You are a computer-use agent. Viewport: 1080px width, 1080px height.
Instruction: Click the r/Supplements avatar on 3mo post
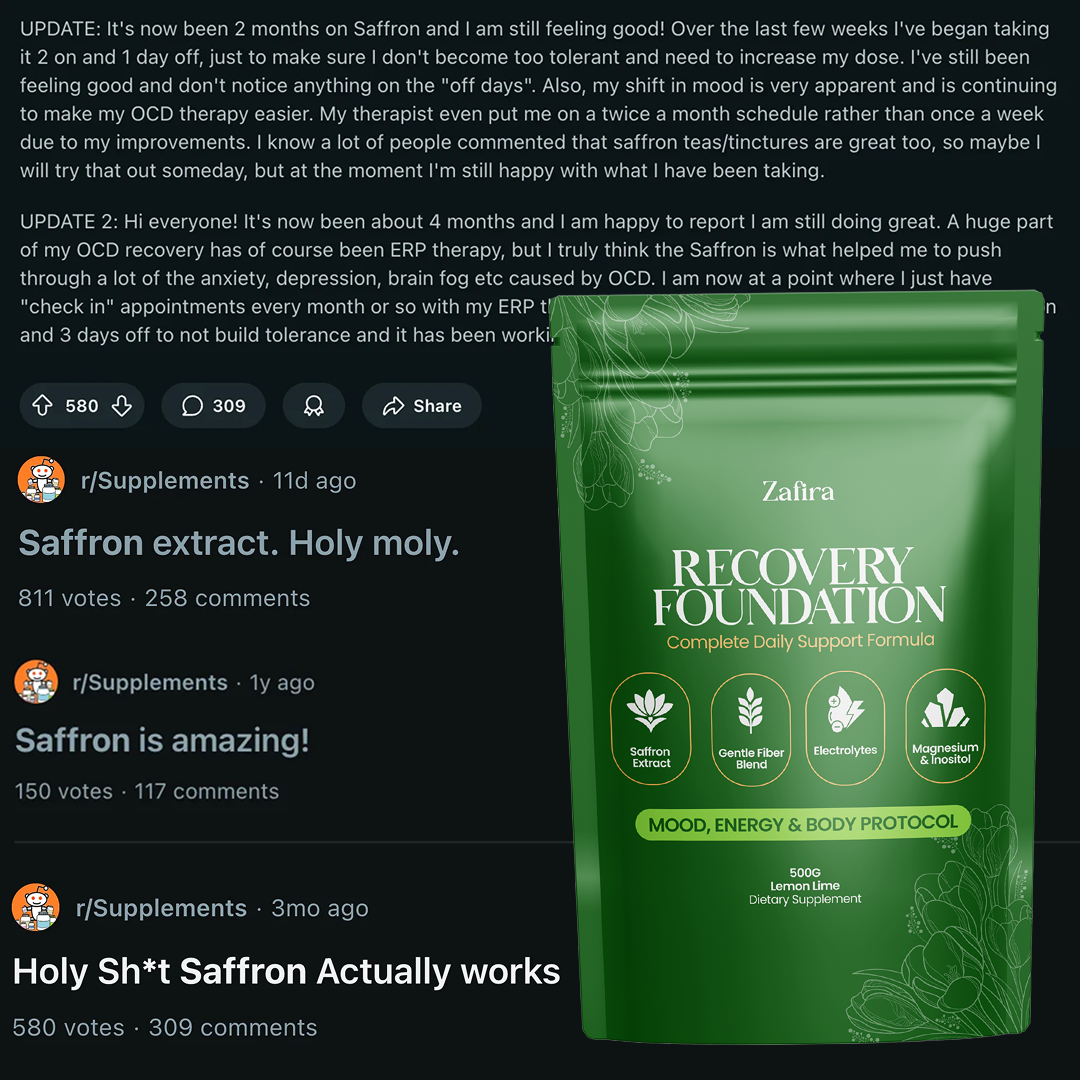click(x=36, y=907)
